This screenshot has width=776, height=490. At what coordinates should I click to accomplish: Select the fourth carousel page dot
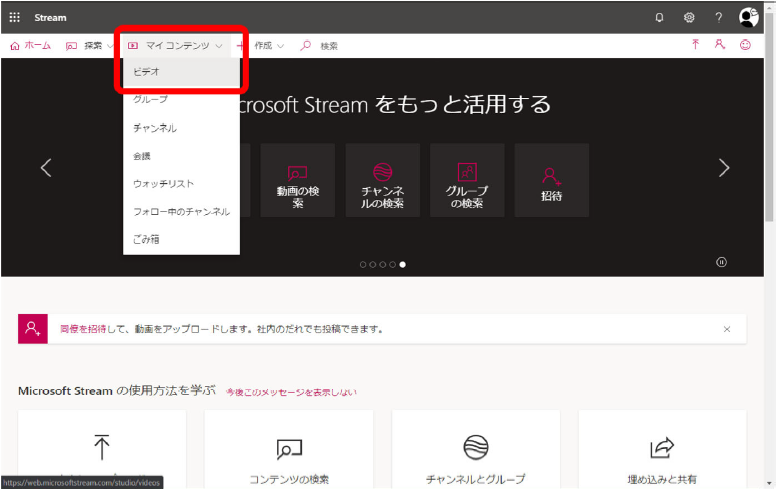coord(392,265)
